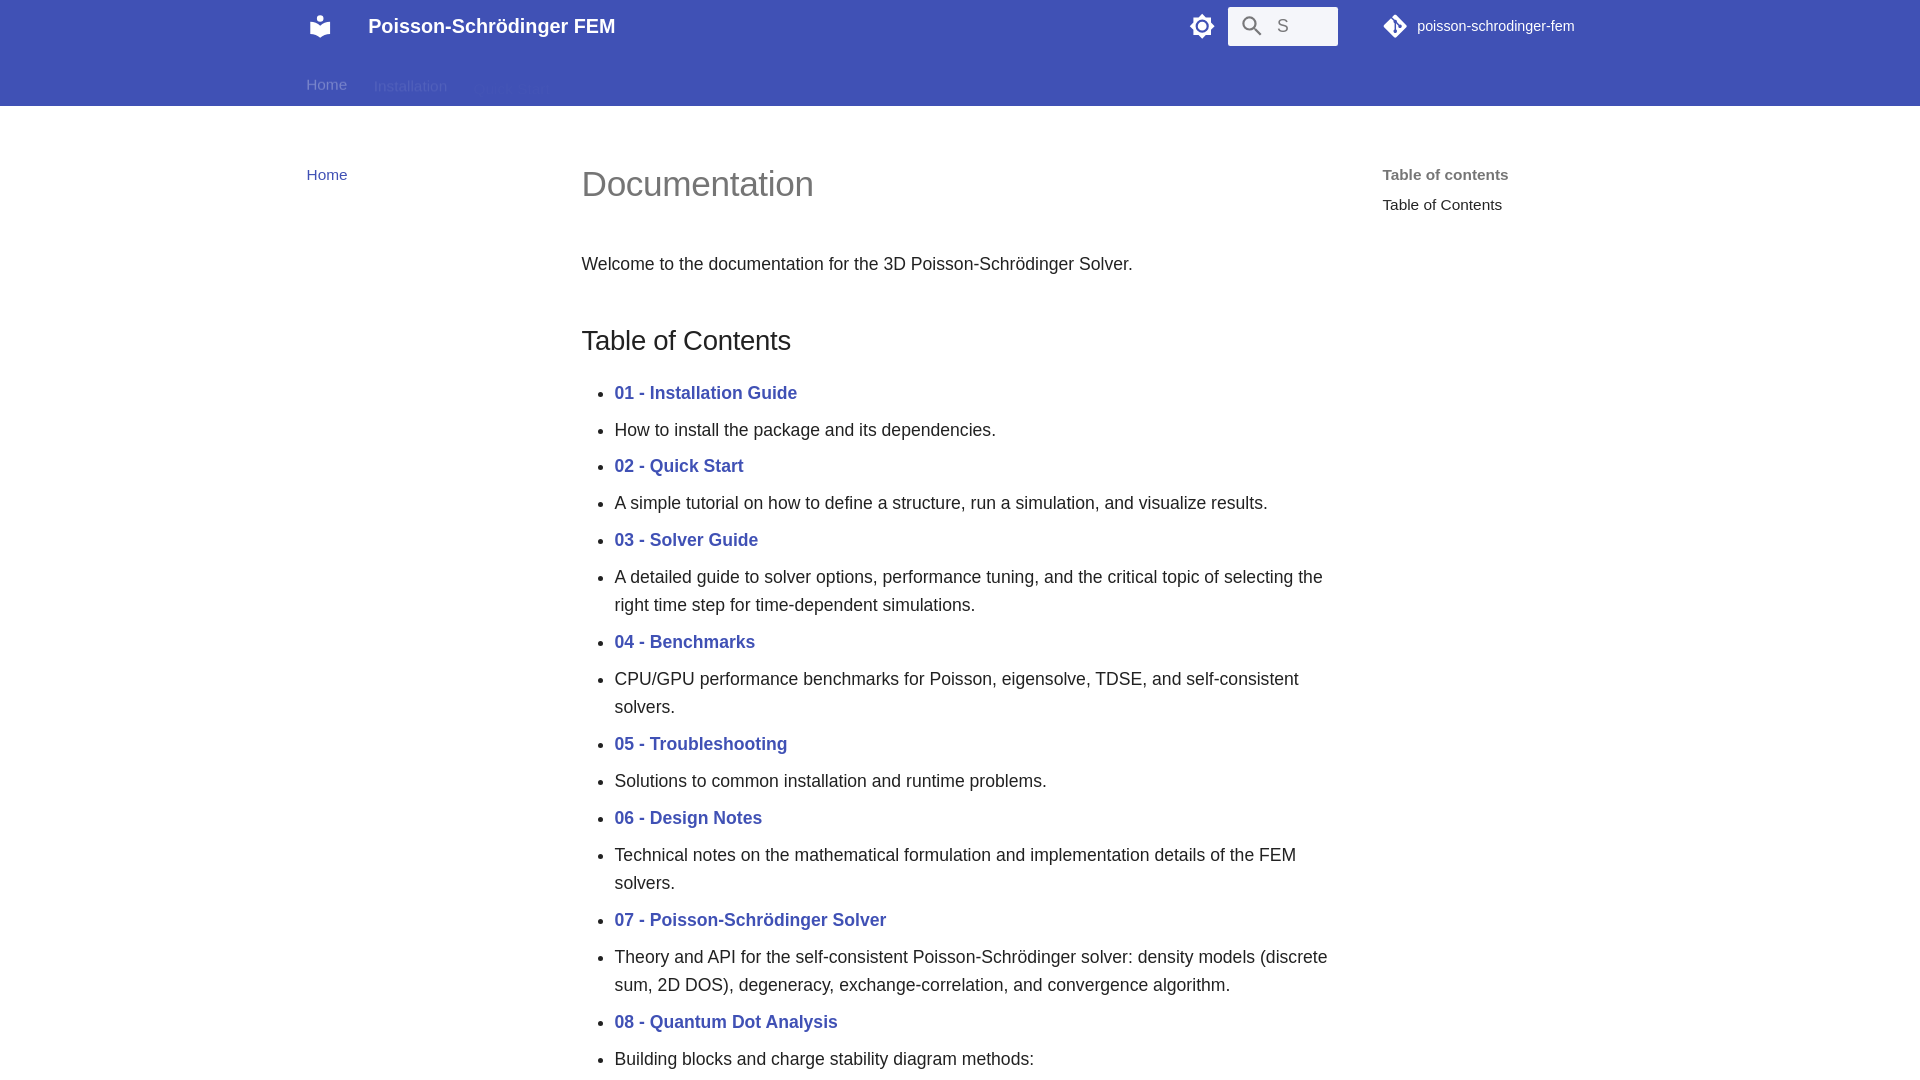Image resolution: width=1920 pixels, height=1080 pixels.
Task: Open 05 - Troubleshooting link
Action: pos(701,744)
